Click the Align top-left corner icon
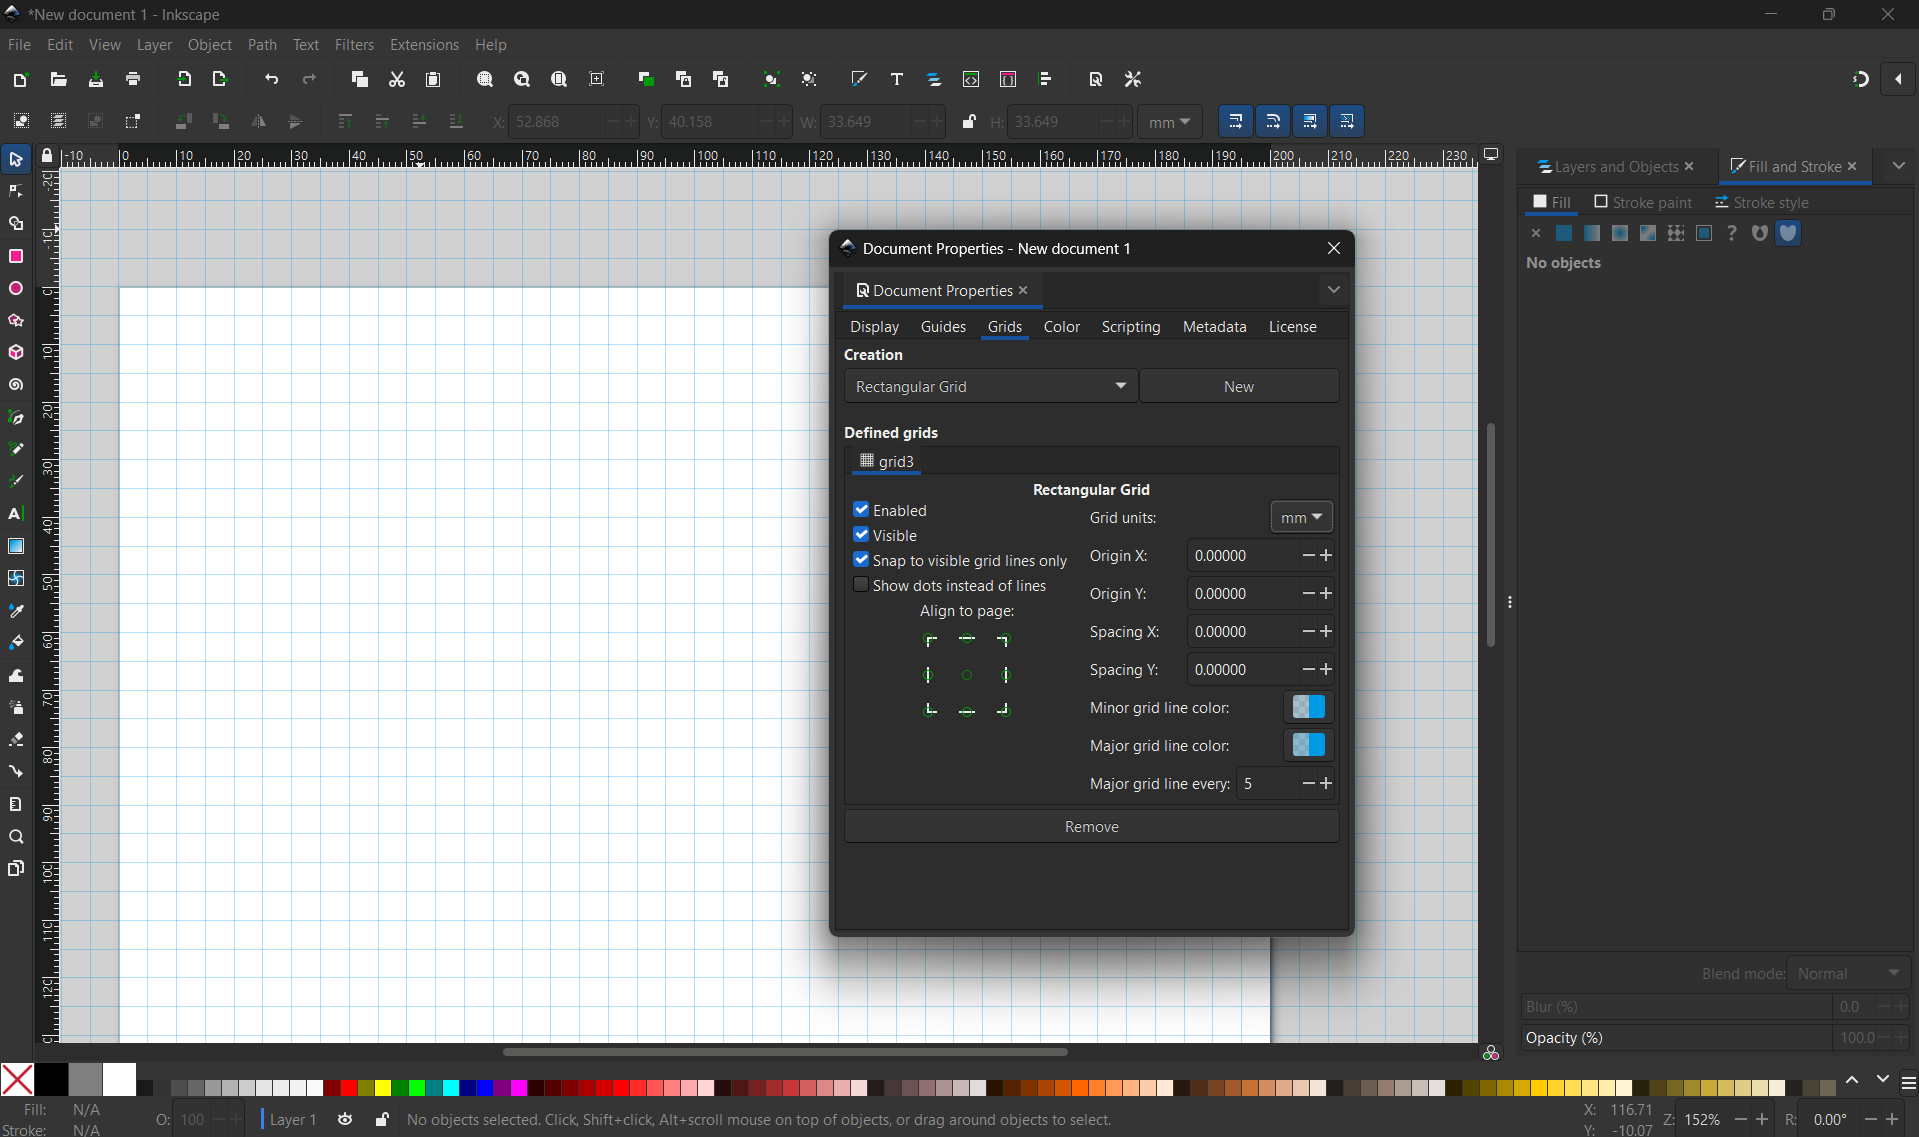 point(930,640)
